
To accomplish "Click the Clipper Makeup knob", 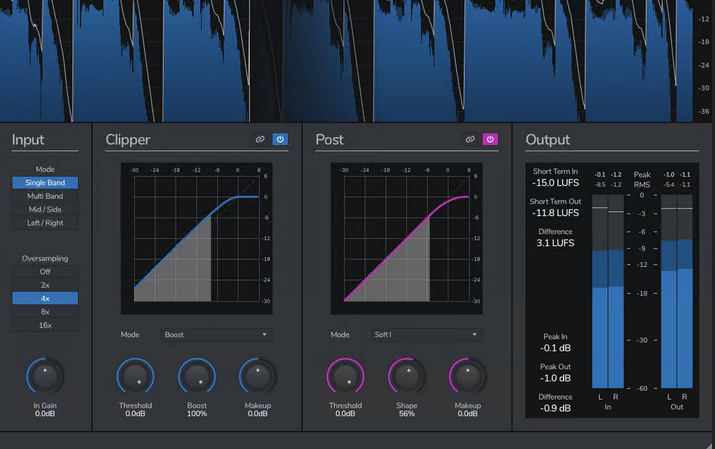I will pyautogui.click(x=259, y=376).
